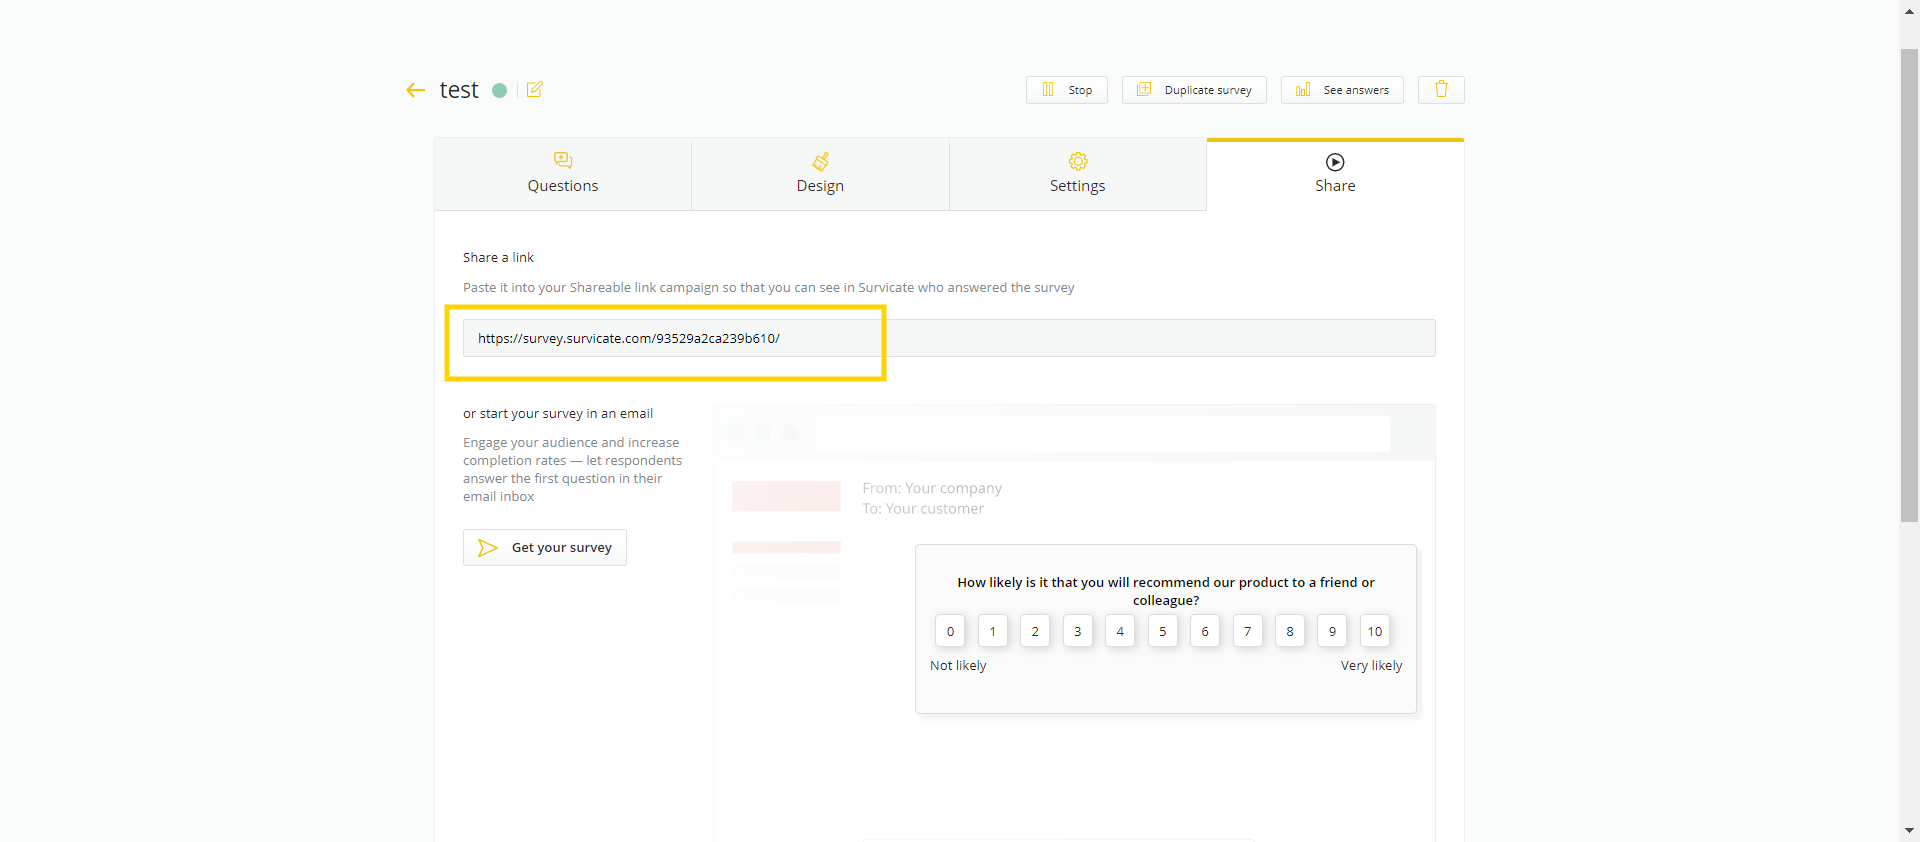This screenshot has width=1920, height=842.
Task: Click the green survey status dot
Action: pyautogui.click(x=499, y=90)
